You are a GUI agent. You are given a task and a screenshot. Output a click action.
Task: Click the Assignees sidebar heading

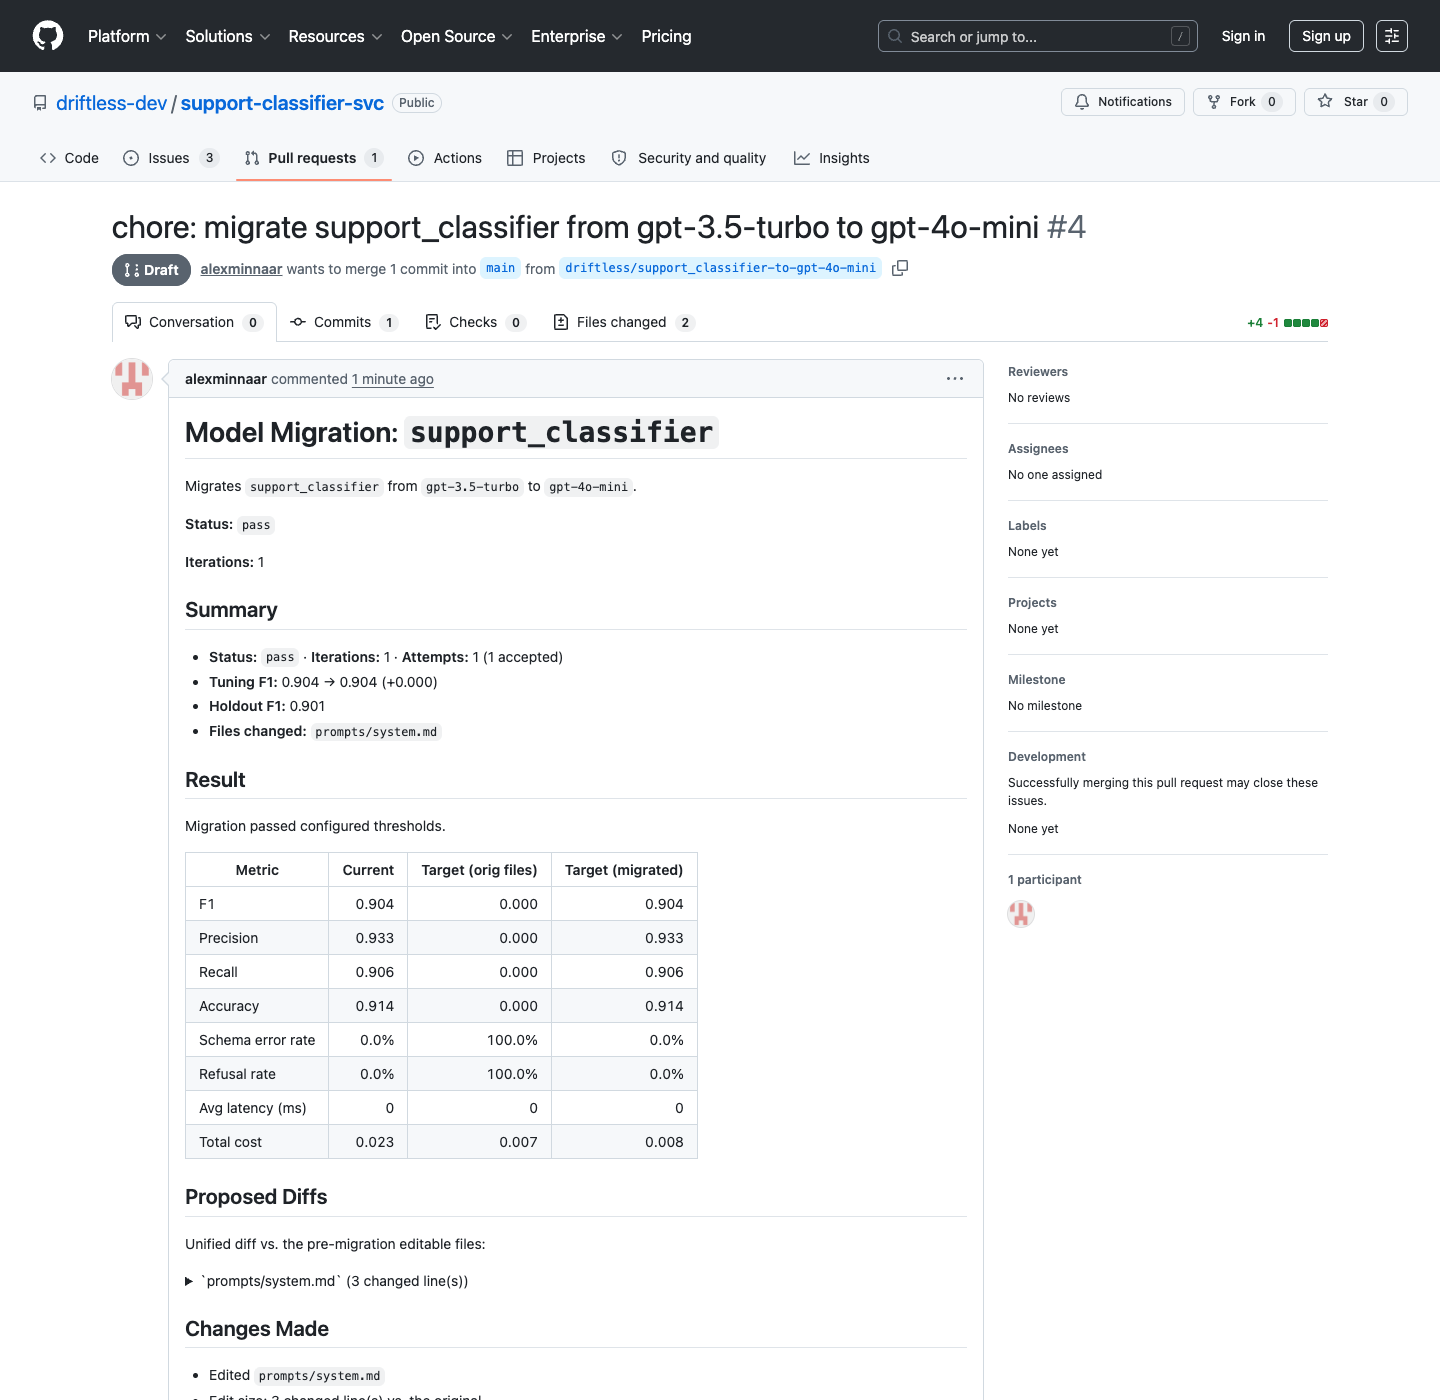tap(1038, 449)
